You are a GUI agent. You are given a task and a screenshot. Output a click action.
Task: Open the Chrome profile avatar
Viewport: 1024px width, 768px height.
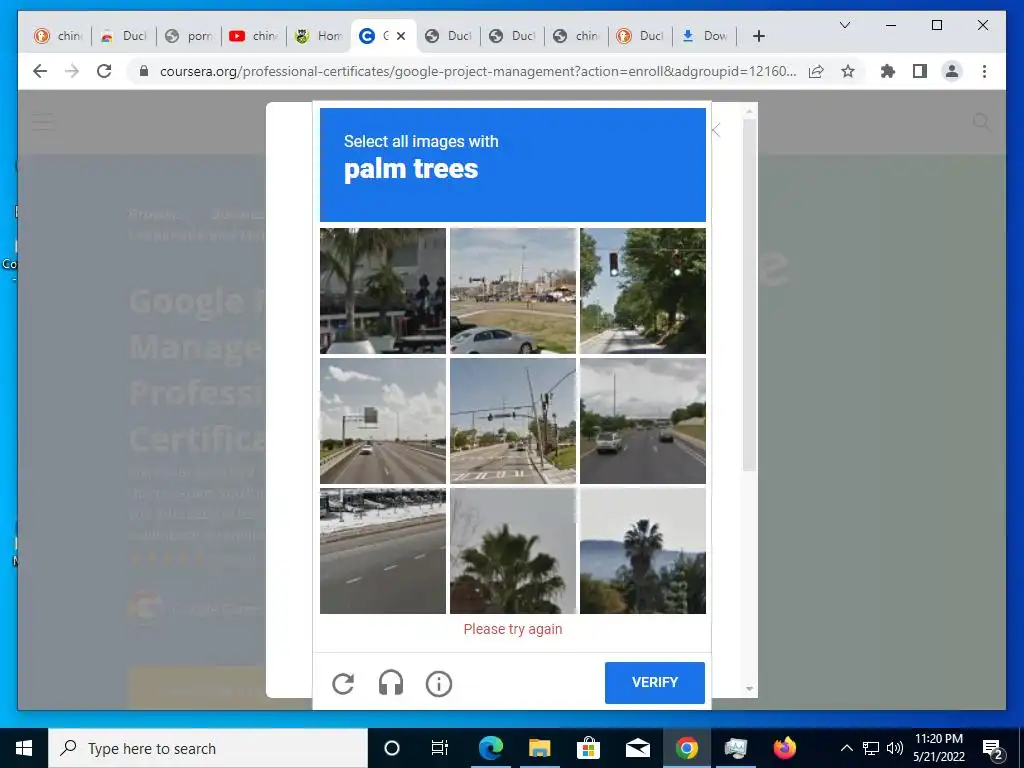952,71
